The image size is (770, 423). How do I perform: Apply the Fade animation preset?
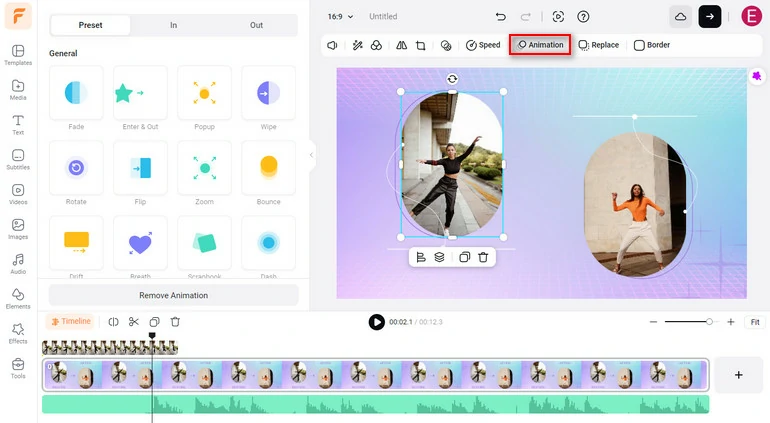[76, 93]
